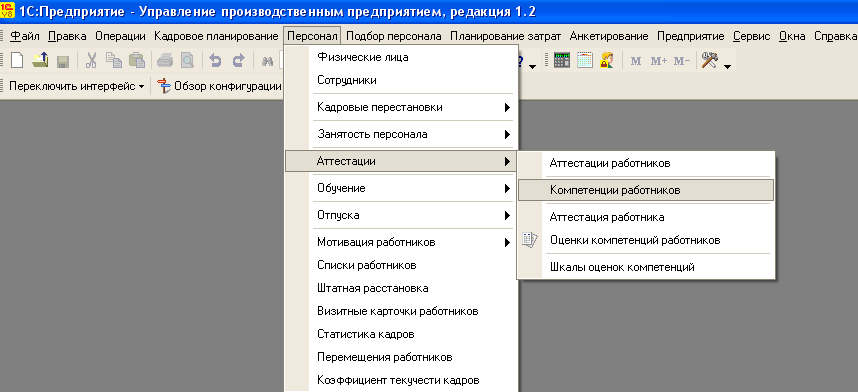Open the Анкетирование menu
Viewport: 858px width, 392px height.
609,37
